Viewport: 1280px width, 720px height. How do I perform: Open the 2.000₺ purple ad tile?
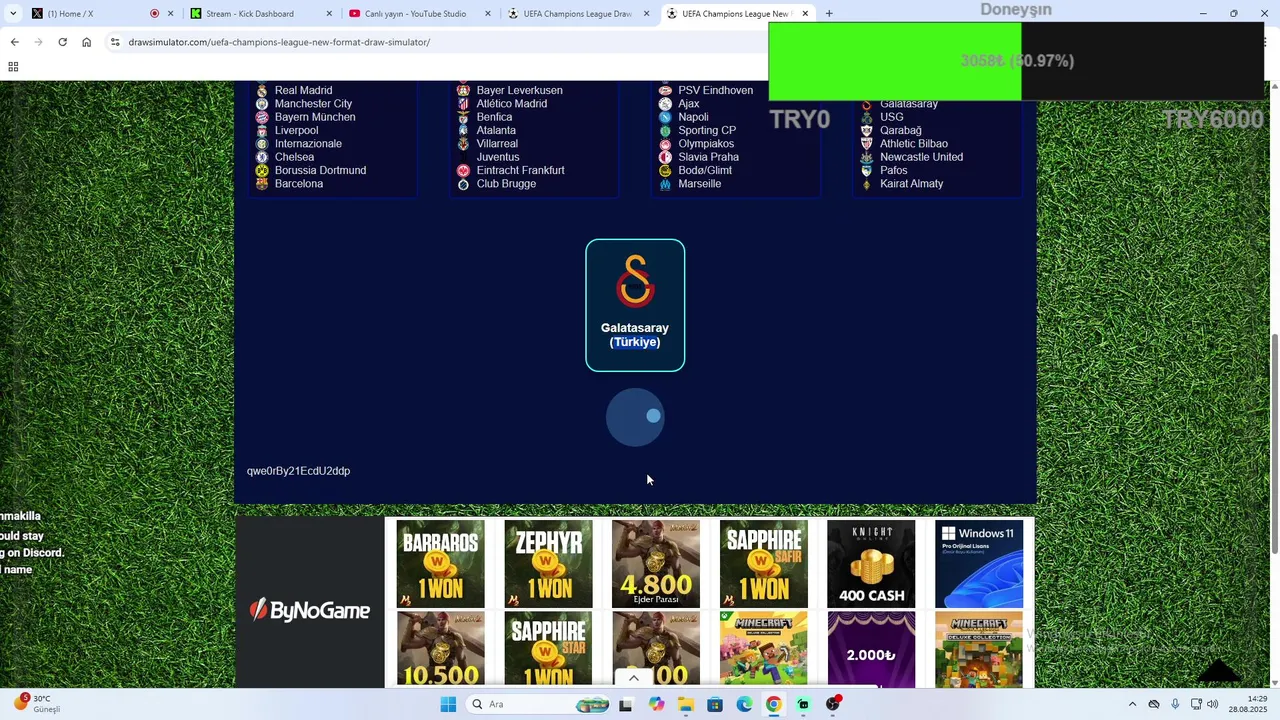coord(871,649)
